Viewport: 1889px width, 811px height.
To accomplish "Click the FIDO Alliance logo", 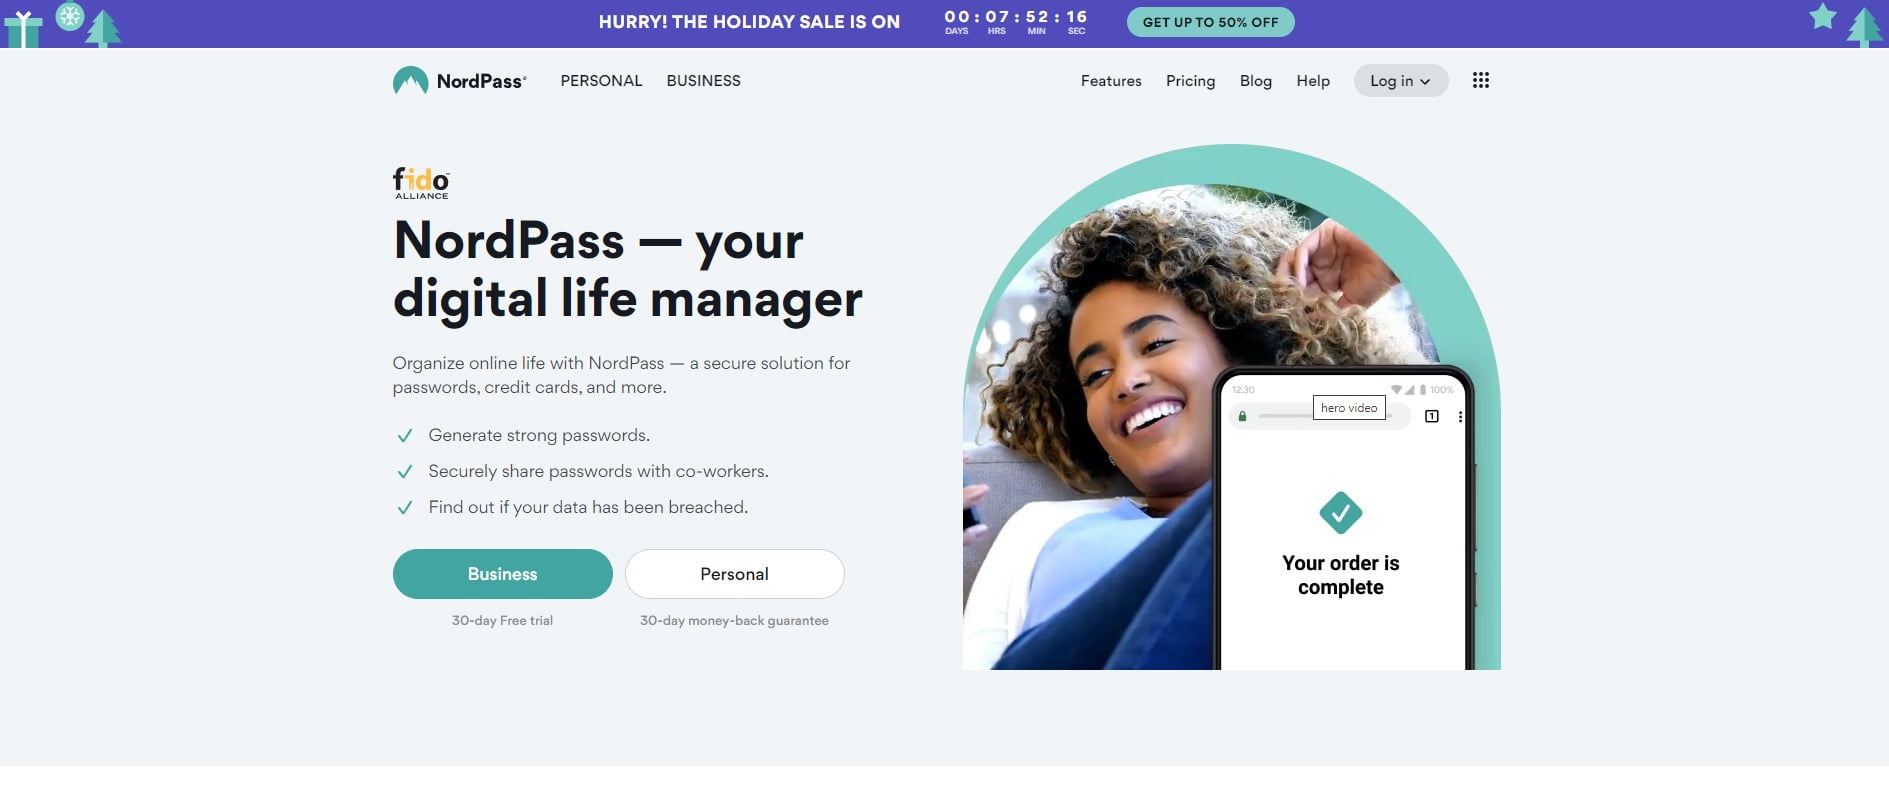I will tap(421, 183).
